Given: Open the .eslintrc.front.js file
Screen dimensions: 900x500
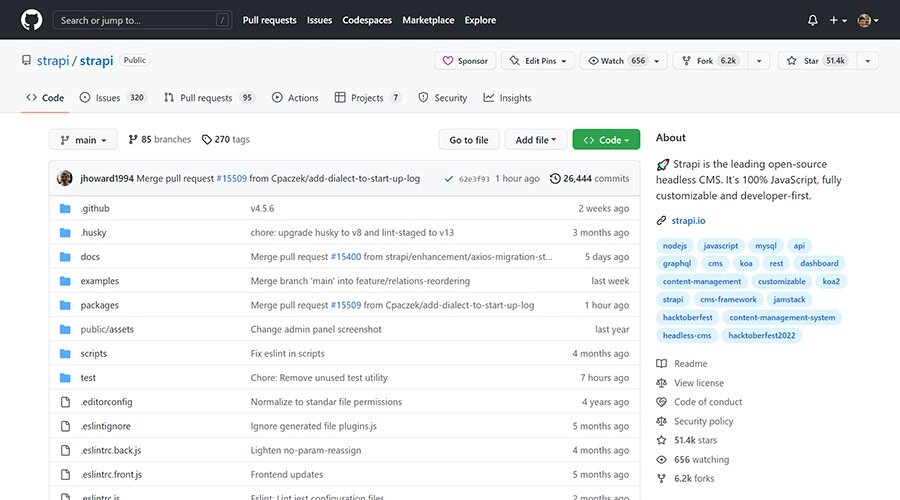Looking at the screenshot, I should 111,474.
